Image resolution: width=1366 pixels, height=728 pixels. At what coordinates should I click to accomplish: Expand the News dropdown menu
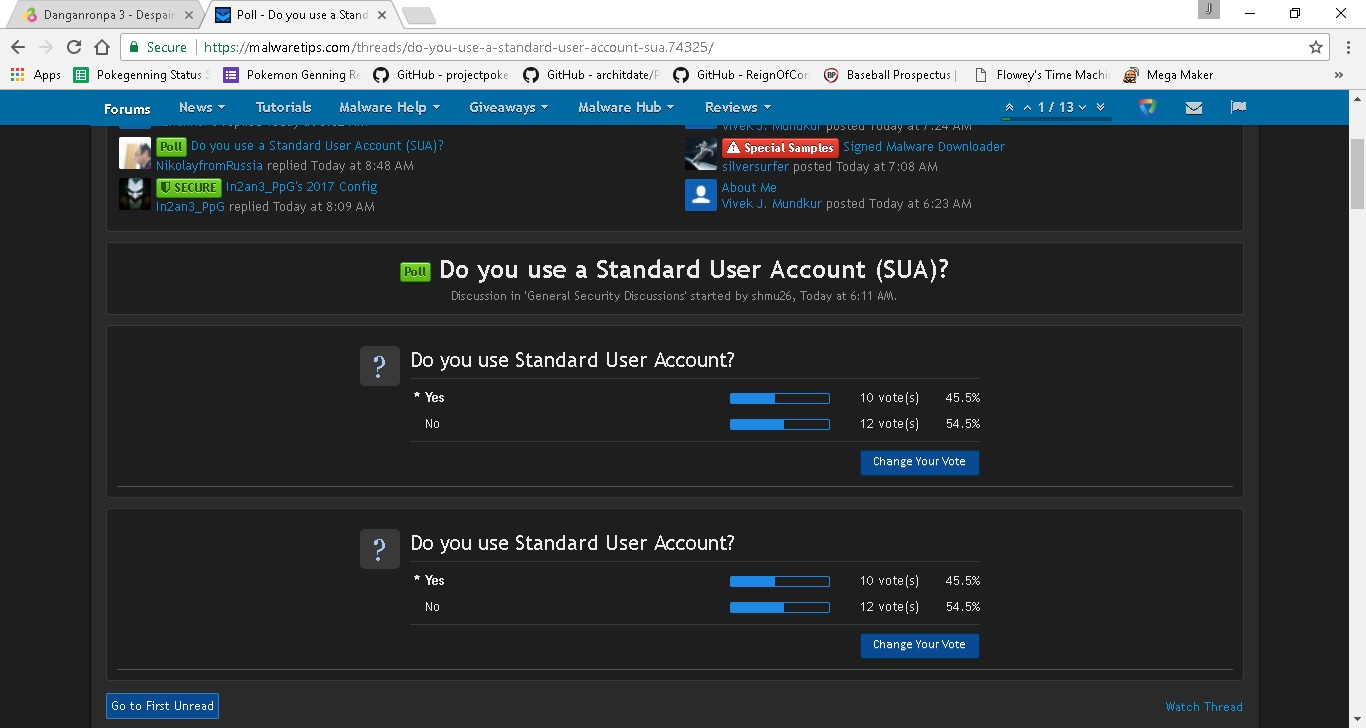201,107
